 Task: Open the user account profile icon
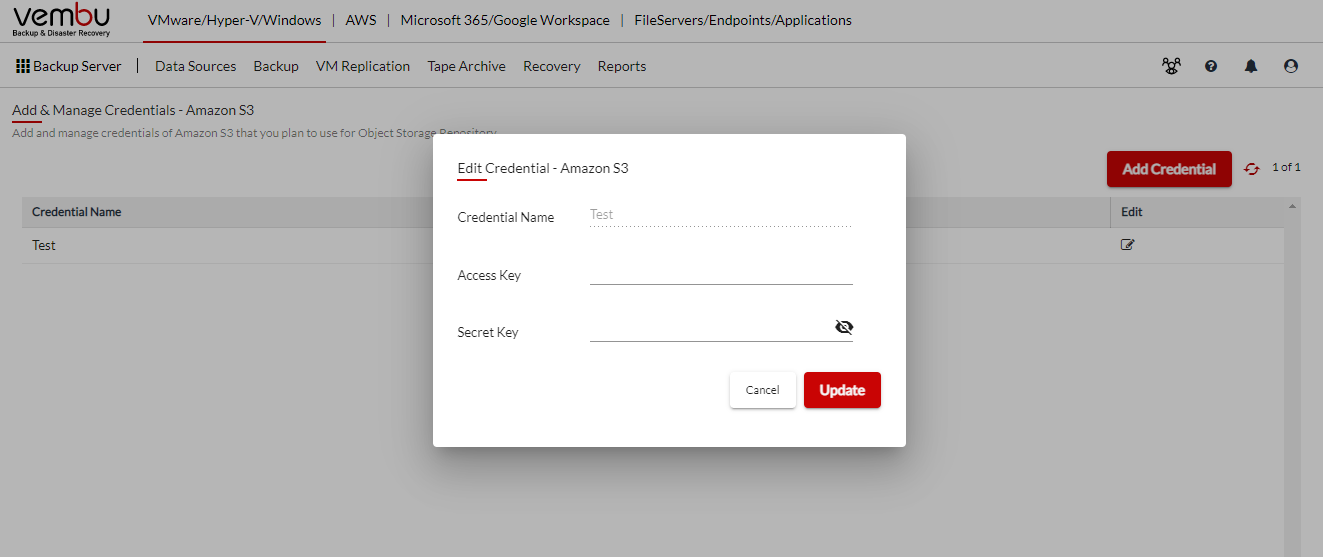click(x=1291, y=66)
